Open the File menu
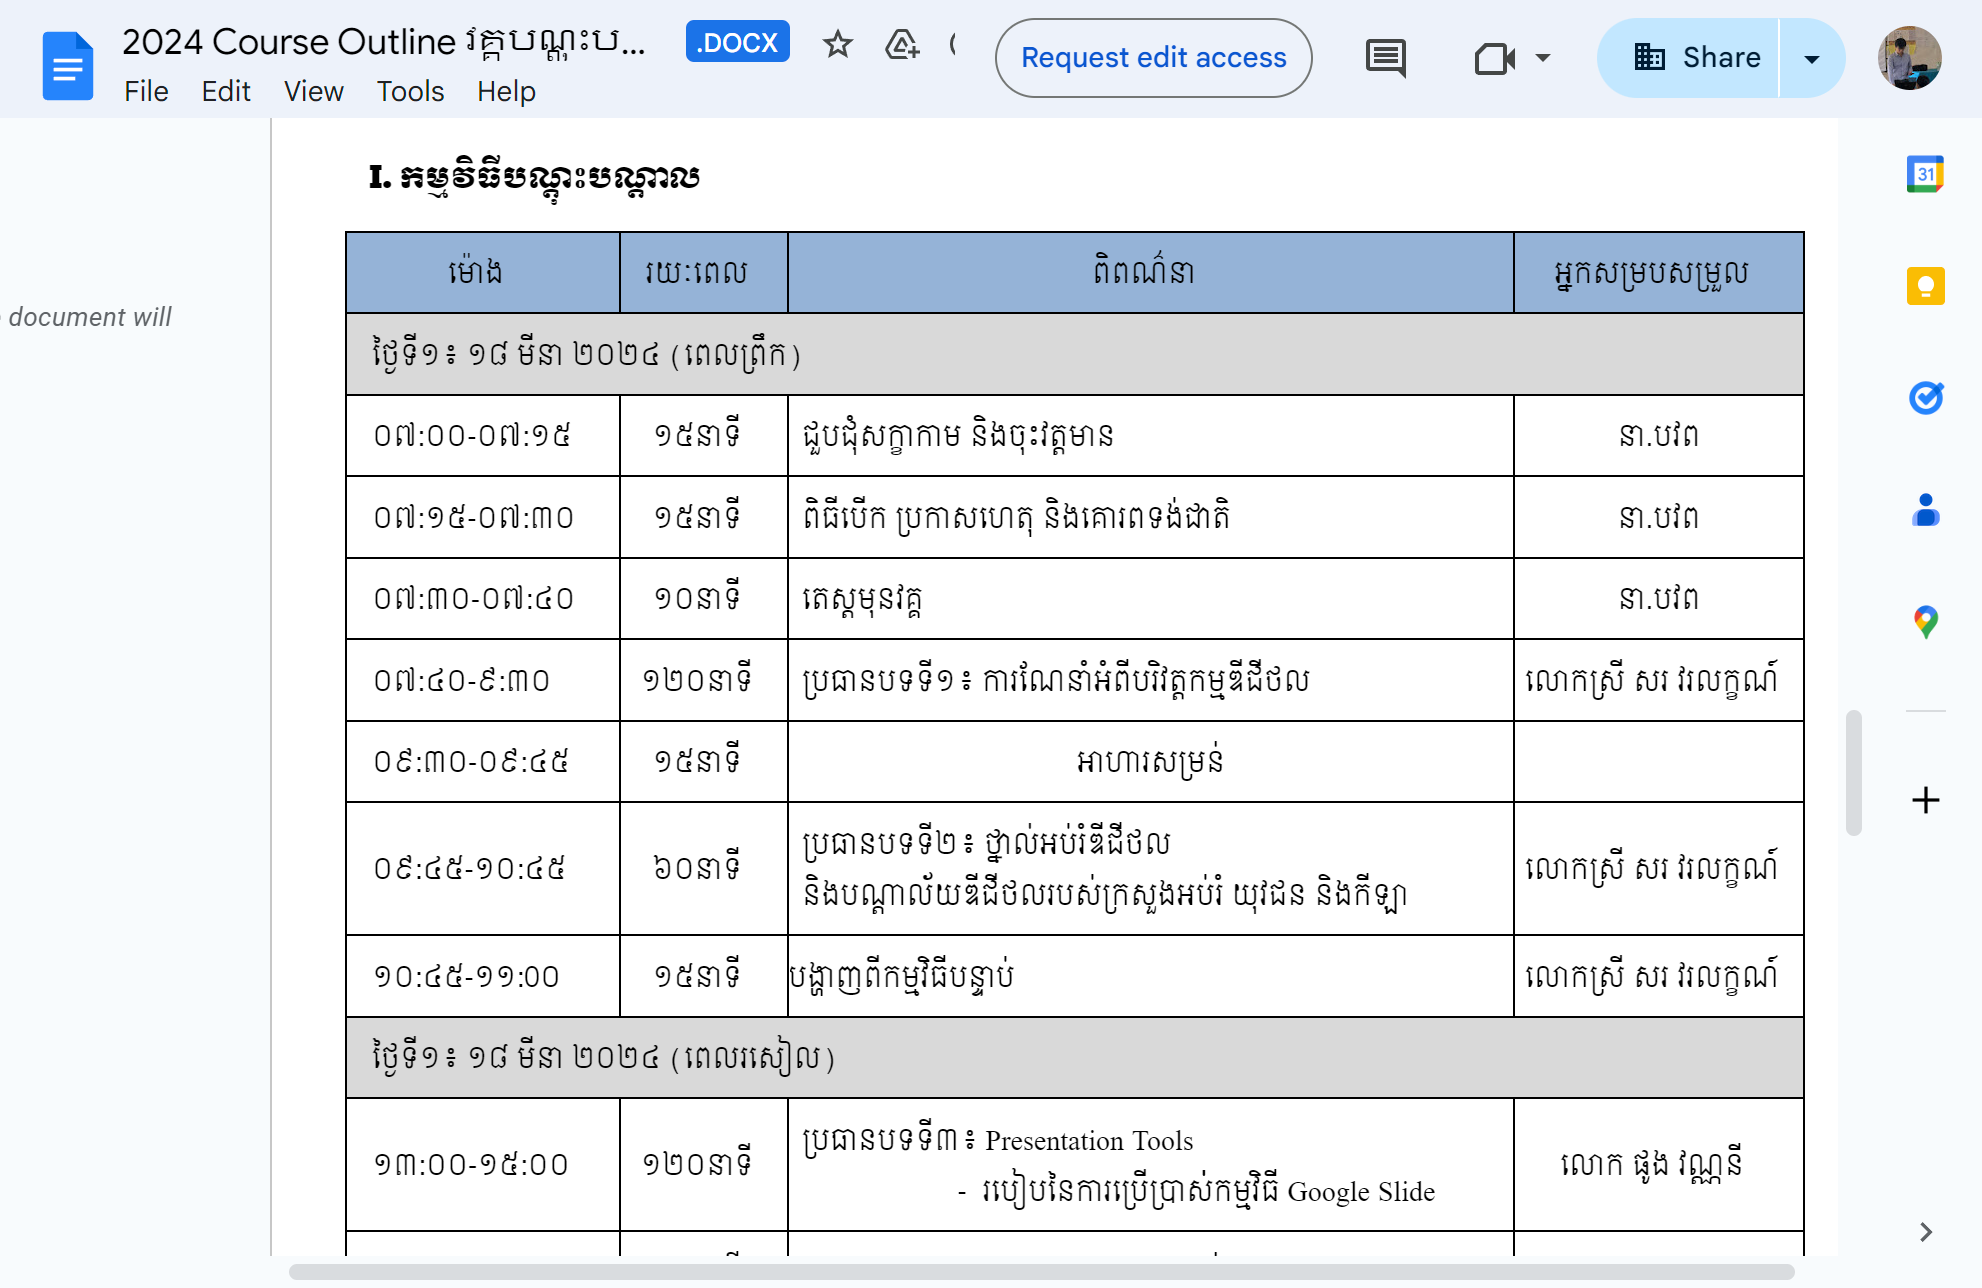 (x=146, y=91)
